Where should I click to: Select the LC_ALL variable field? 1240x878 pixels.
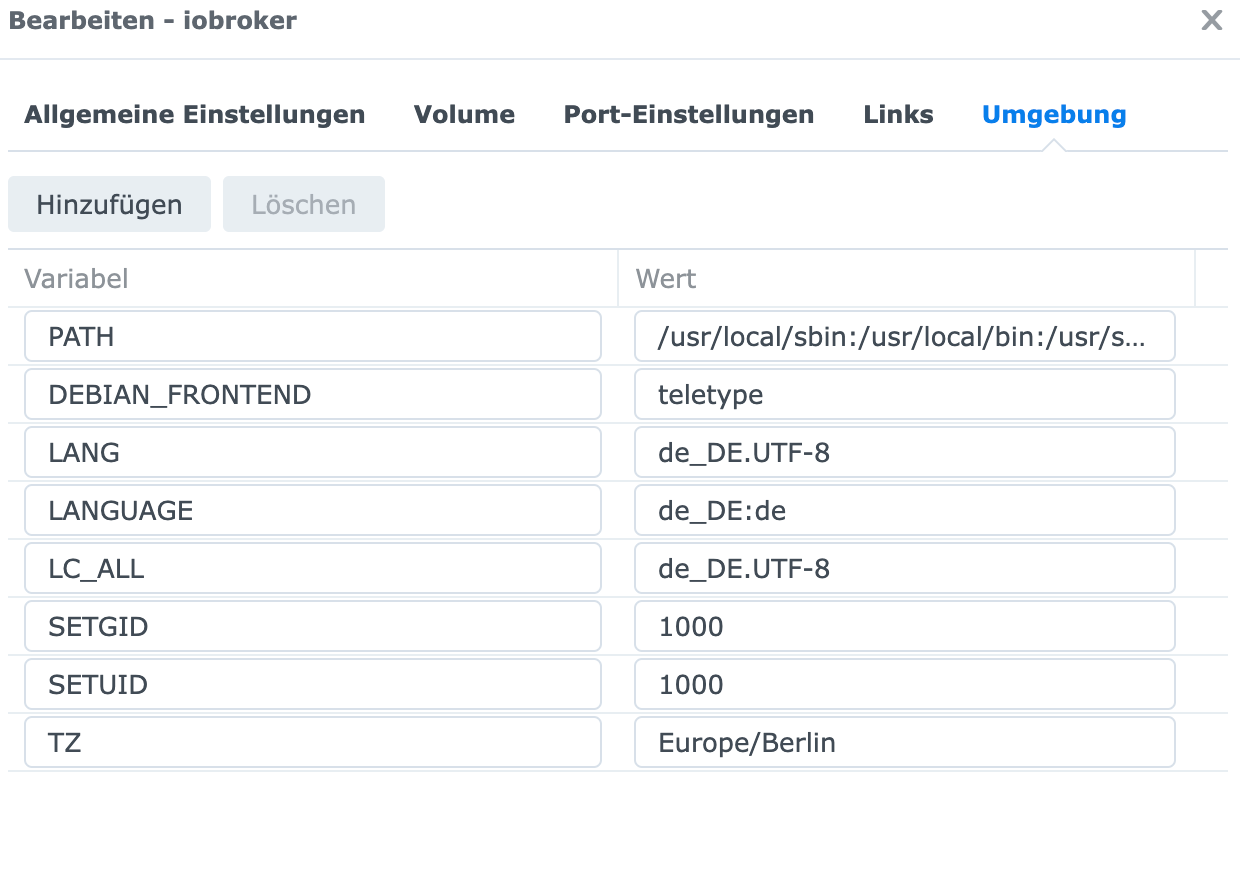pos(312,569)
